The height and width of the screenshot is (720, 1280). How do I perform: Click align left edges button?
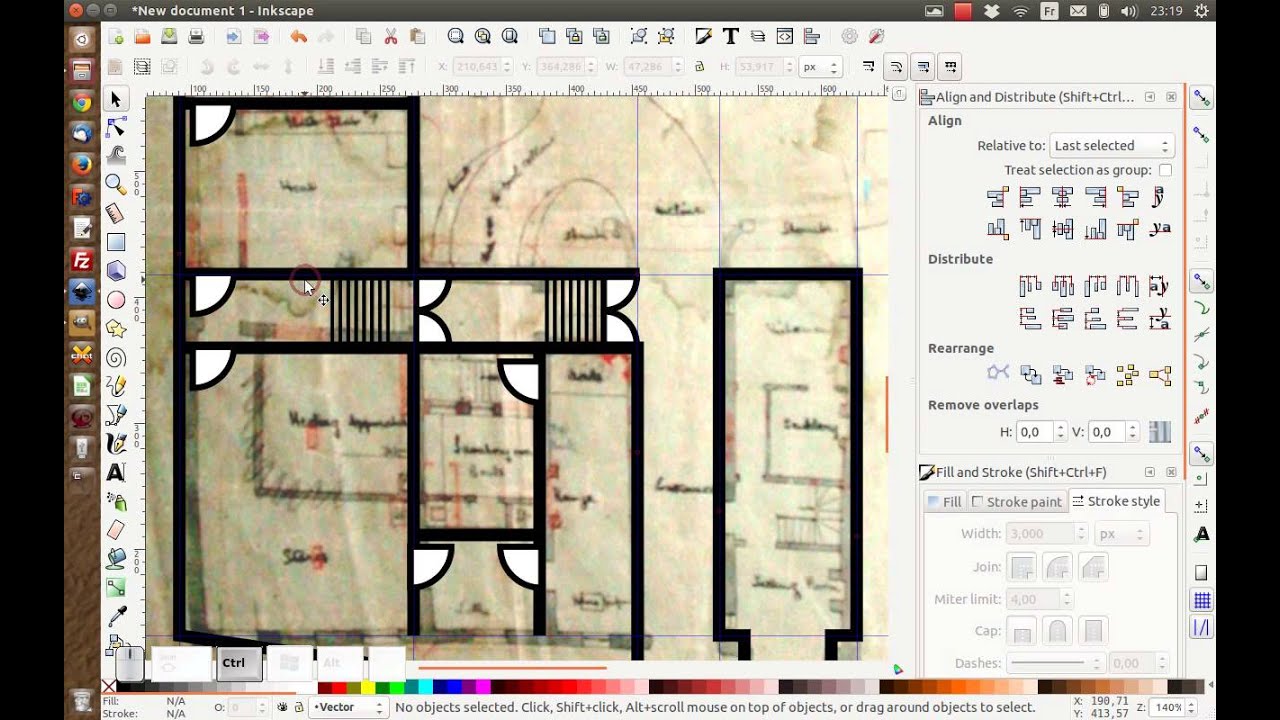tap(1030, 197)
